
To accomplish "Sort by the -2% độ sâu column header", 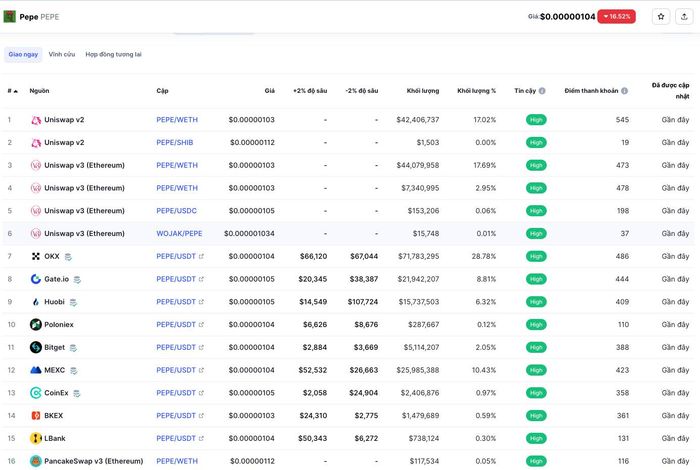I will tap(362, 91).
